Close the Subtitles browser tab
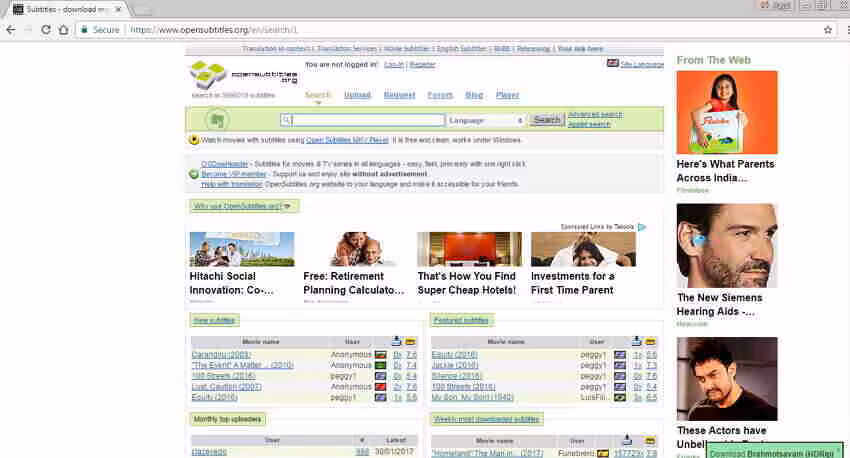Image resolution: width=850 pixels, height=458 pixels. 118,9
